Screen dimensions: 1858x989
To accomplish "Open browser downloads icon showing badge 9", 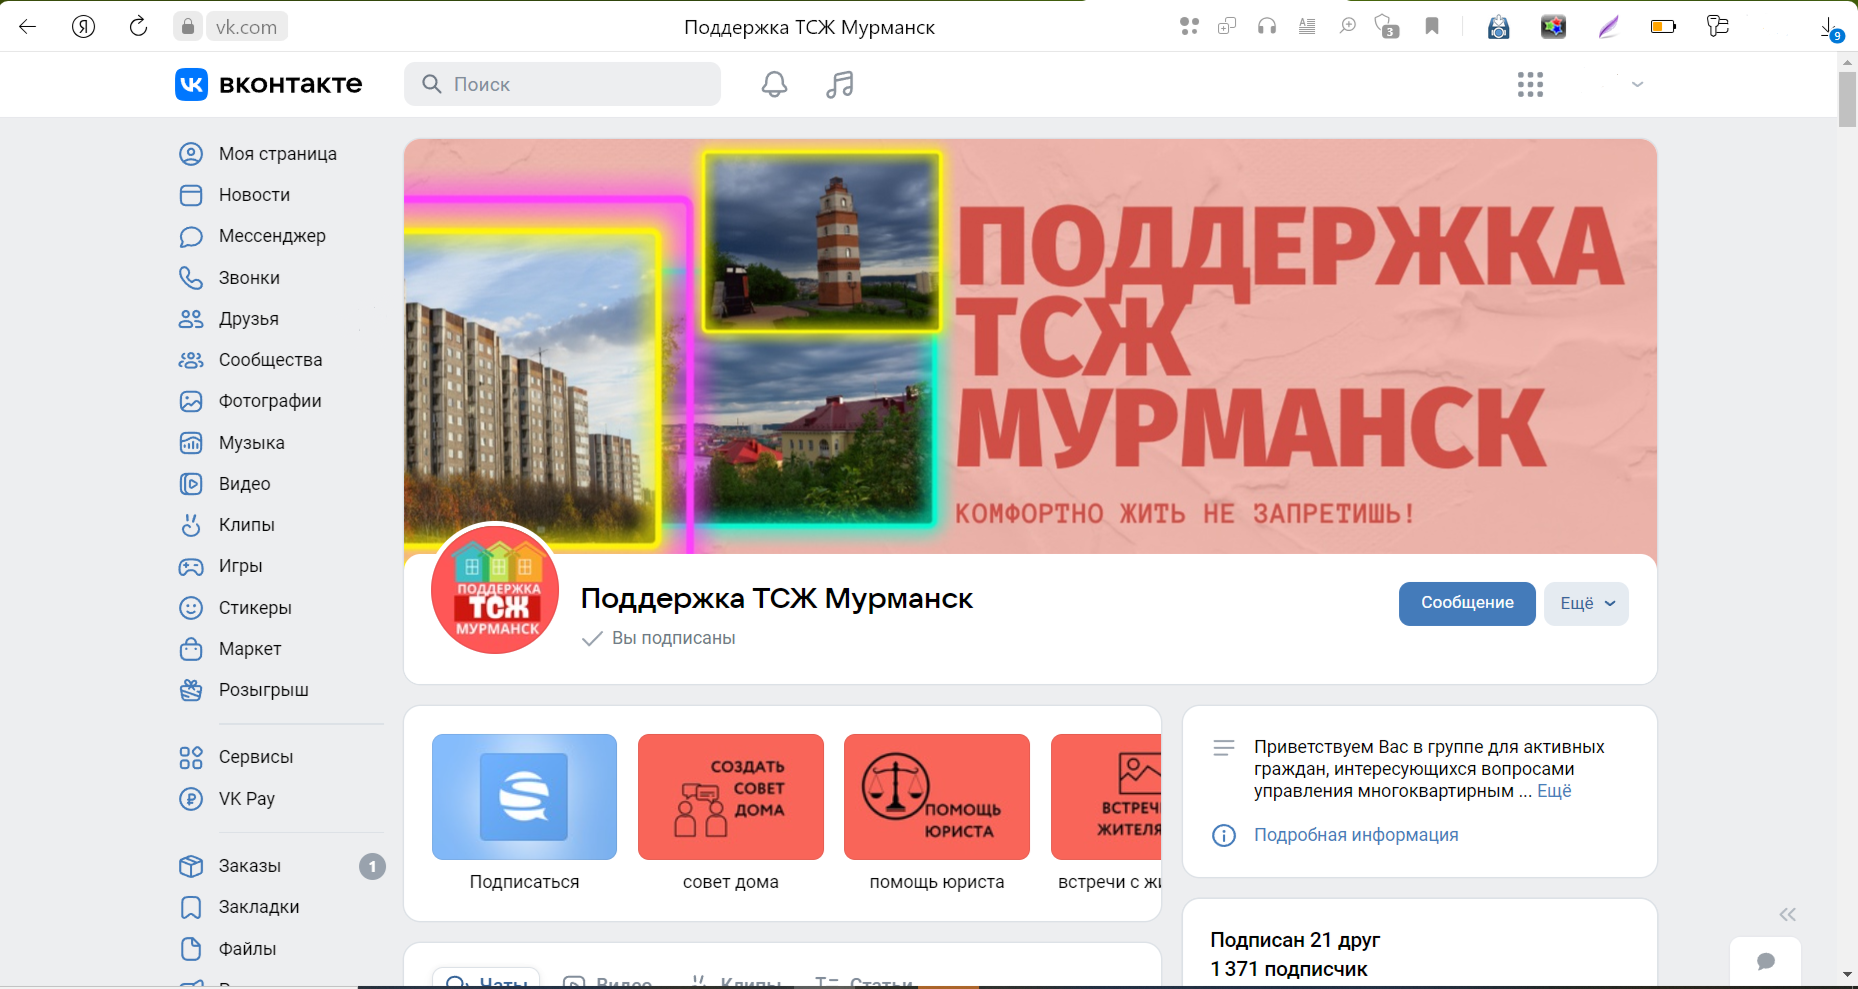I will click(1826, 27).
